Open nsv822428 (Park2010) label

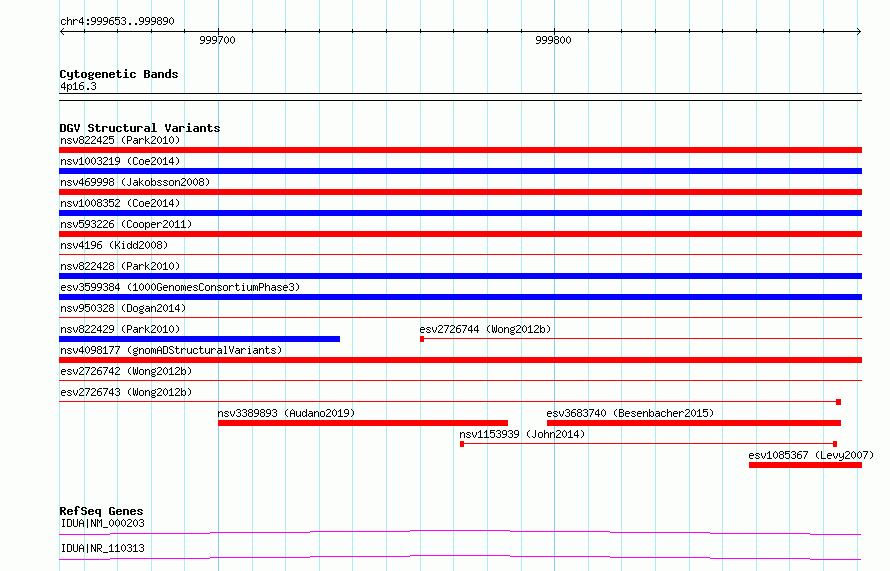[120, 266]
